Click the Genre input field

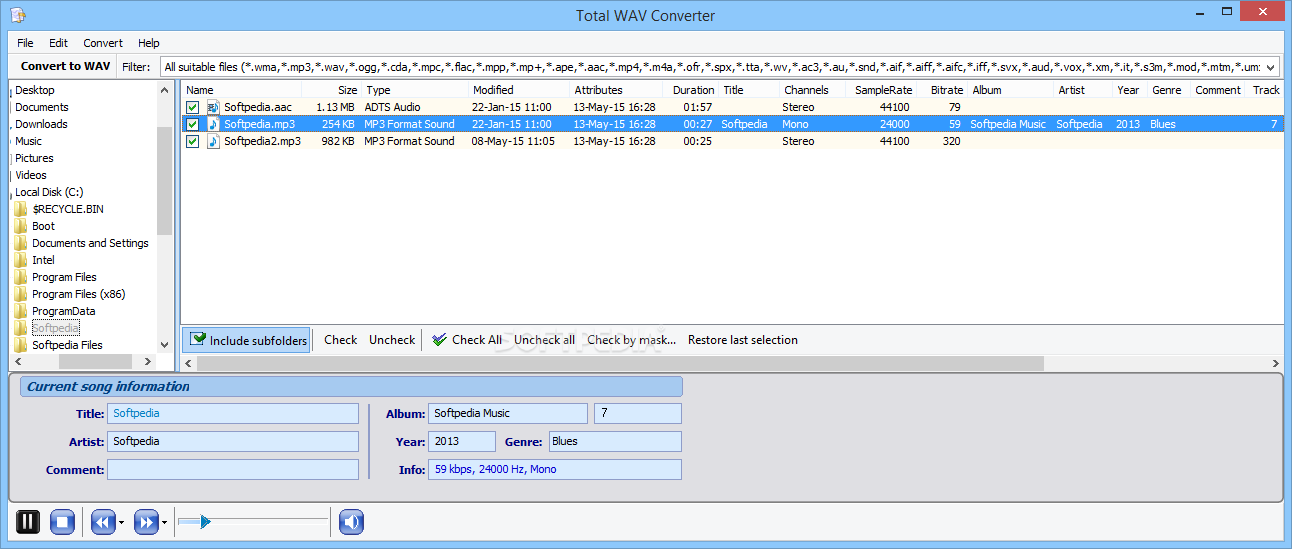(614, 441)
